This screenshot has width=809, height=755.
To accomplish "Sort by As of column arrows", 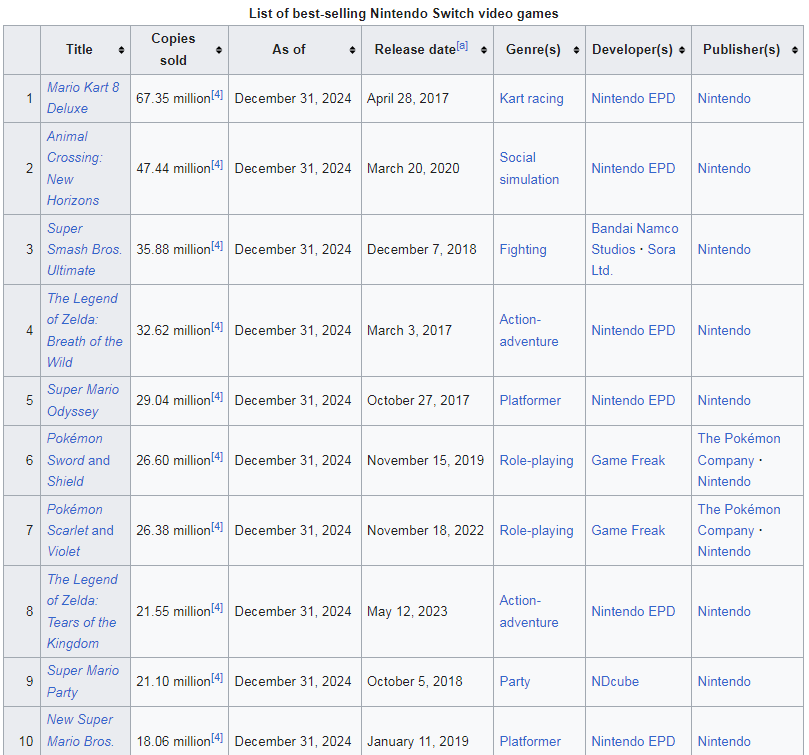I will point(352,50).
